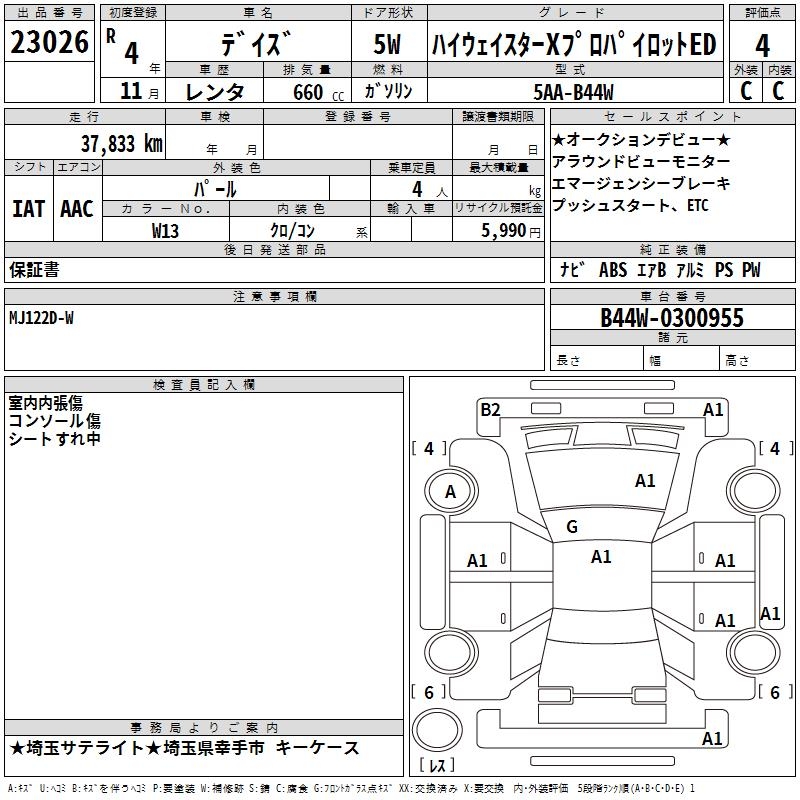Select the overall grade score 4

pos(762,45)
